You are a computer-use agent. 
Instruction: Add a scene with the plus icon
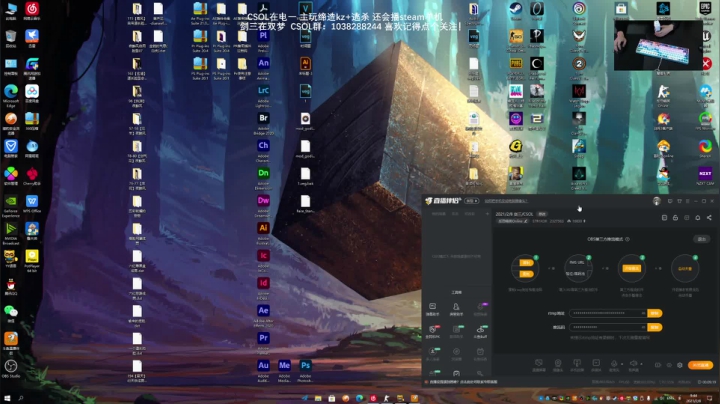pyautogui.click(x=487, y=214)
